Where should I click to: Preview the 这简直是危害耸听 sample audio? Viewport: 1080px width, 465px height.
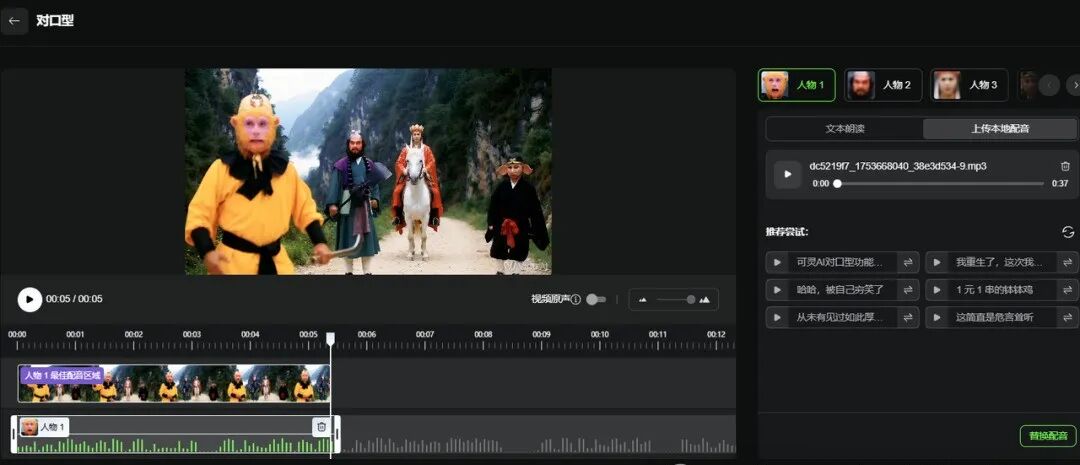937,318
